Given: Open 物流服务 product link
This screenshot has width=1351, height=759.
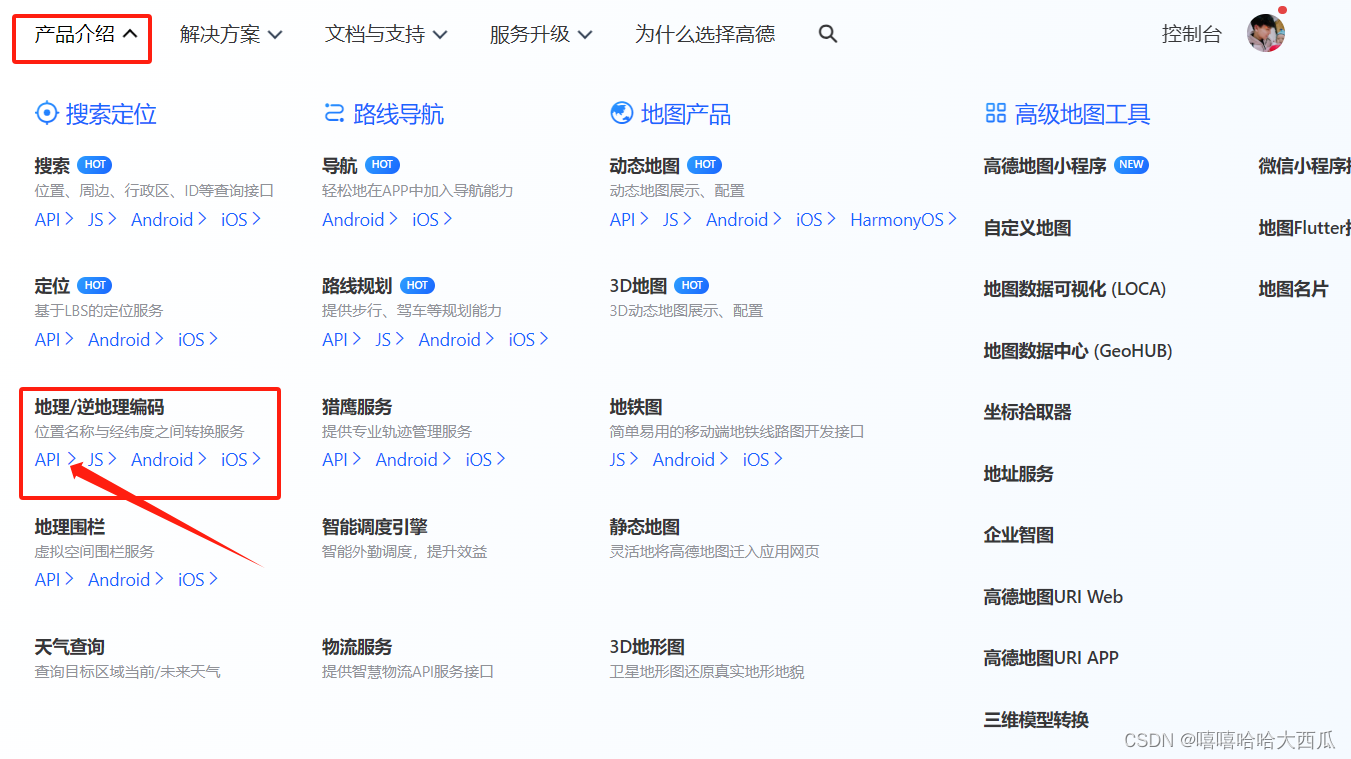Looking at the screenshot, I should [x=357, y=647].
